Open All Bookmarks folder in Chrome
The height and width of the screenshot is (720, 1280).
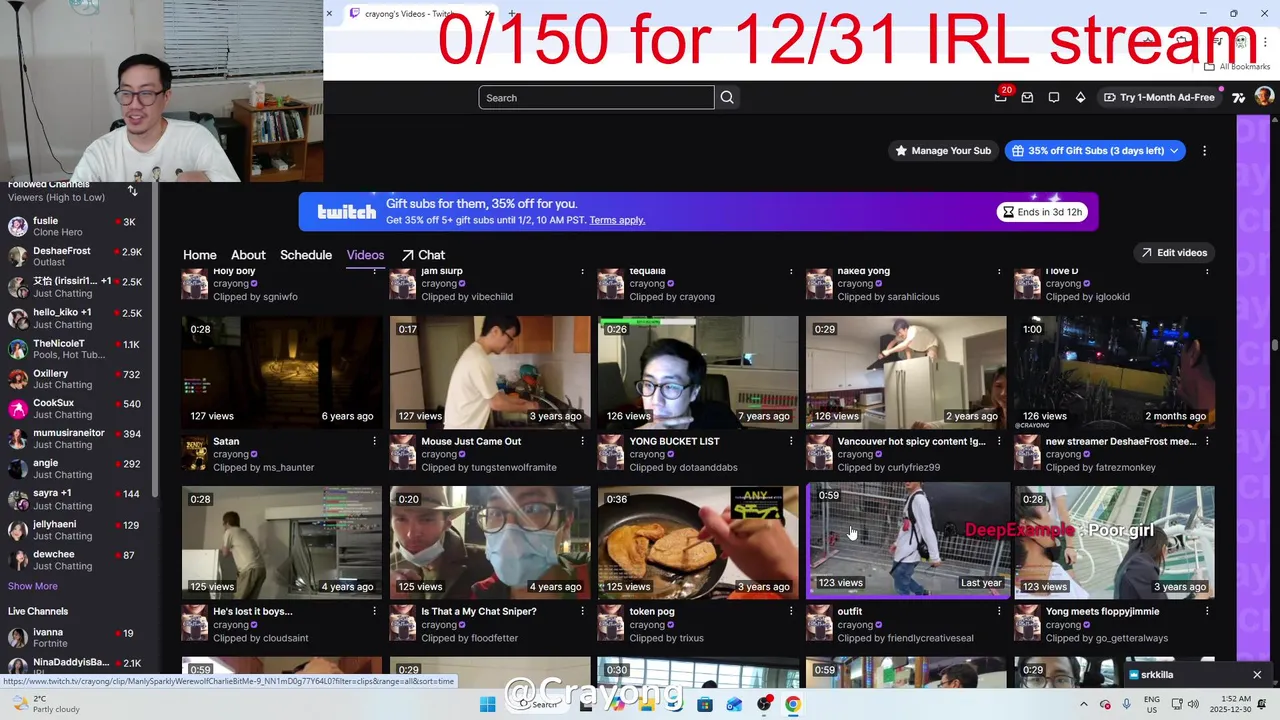point(1237,67)
